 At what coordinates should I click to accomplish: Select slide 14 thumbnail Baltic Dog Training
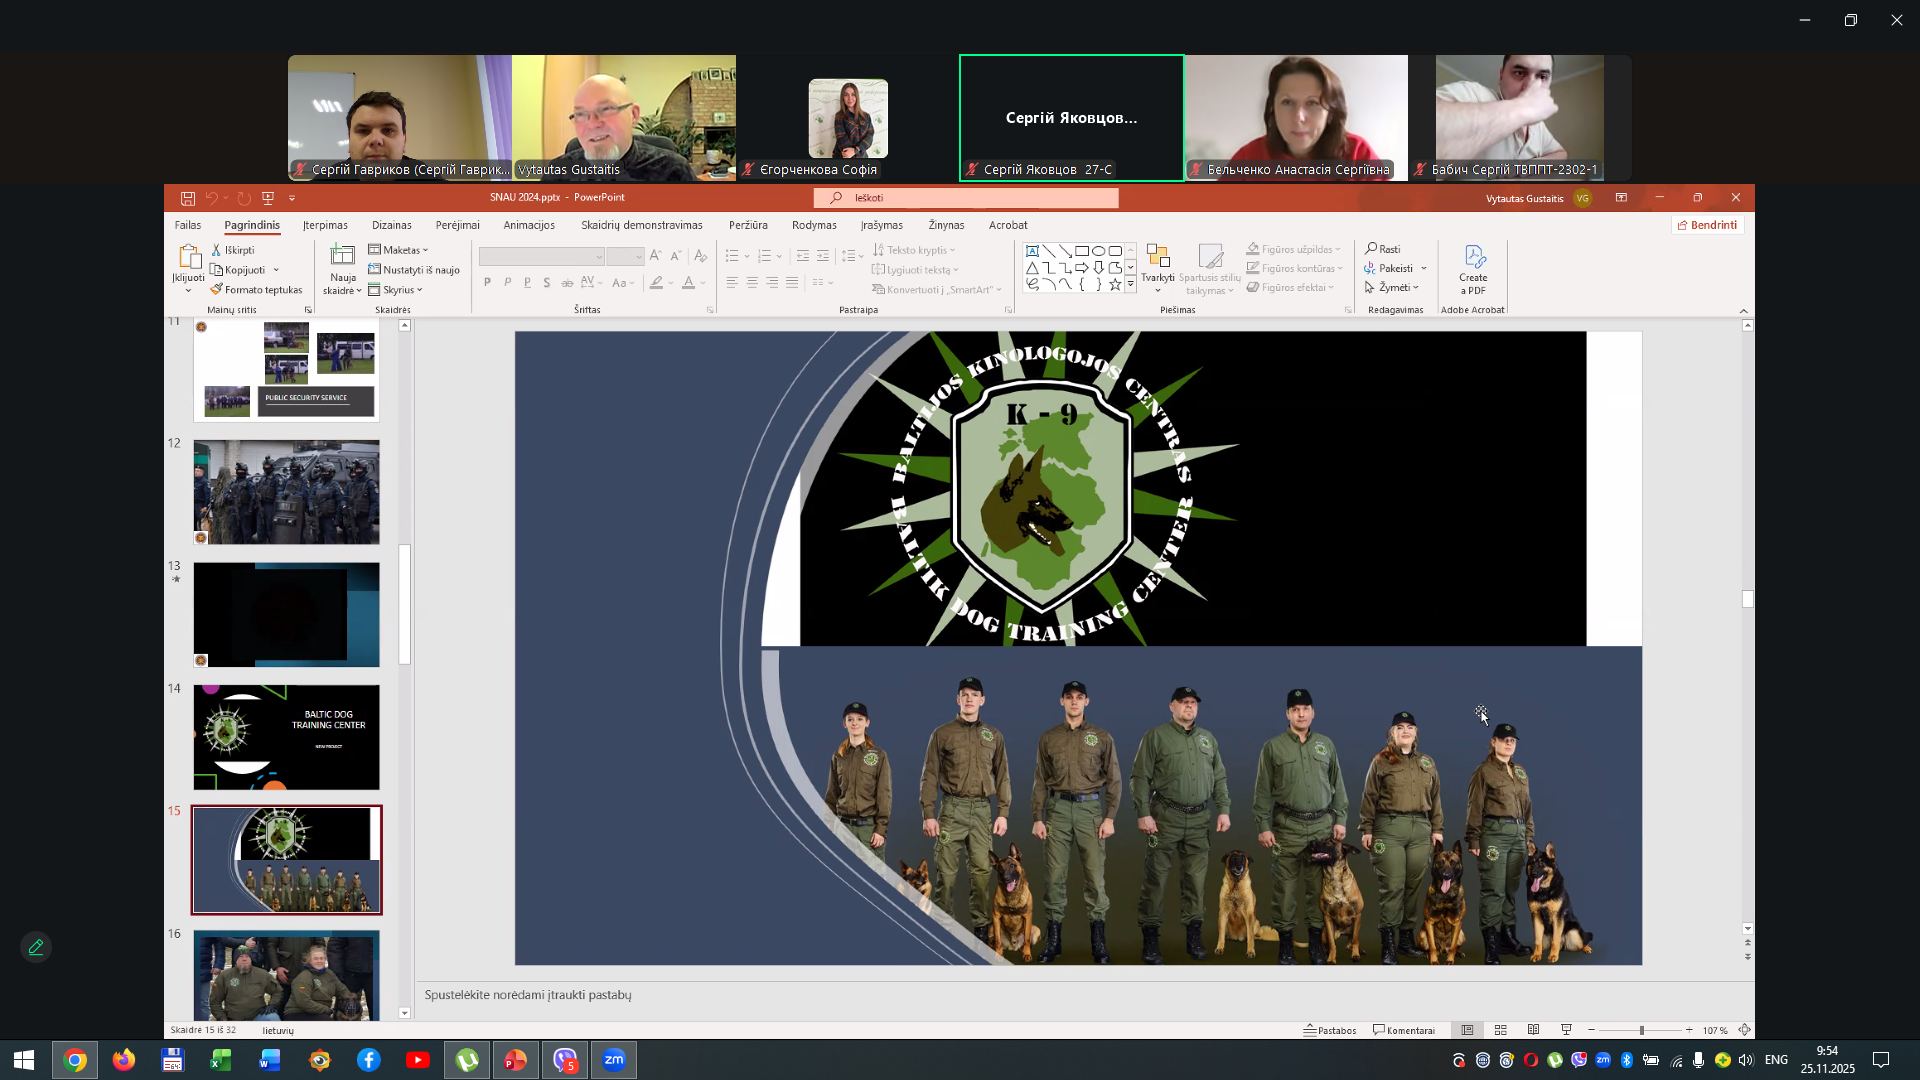point(286,737)
